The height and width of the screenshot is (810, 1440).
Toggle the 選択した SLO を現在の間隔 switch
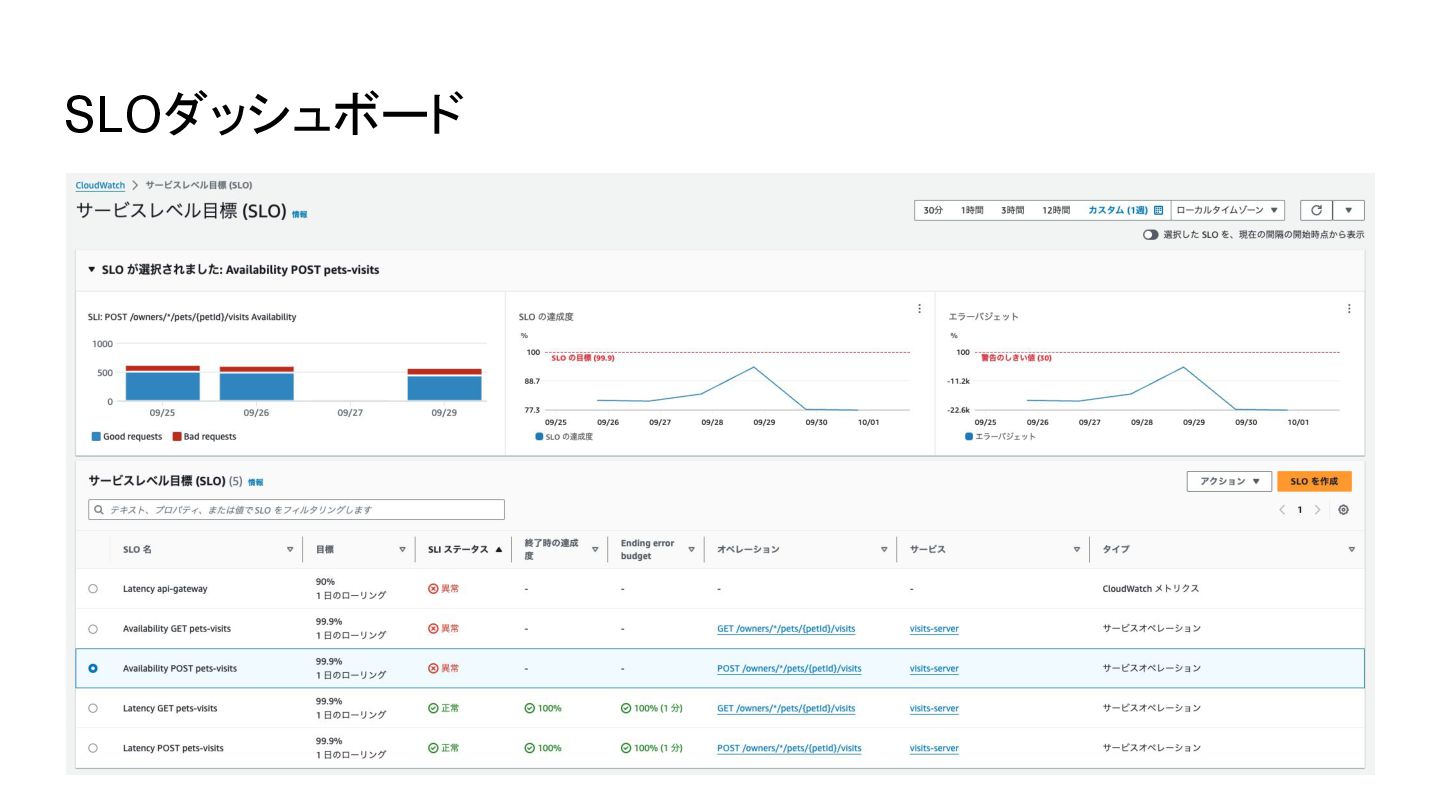pos(1150,235)
